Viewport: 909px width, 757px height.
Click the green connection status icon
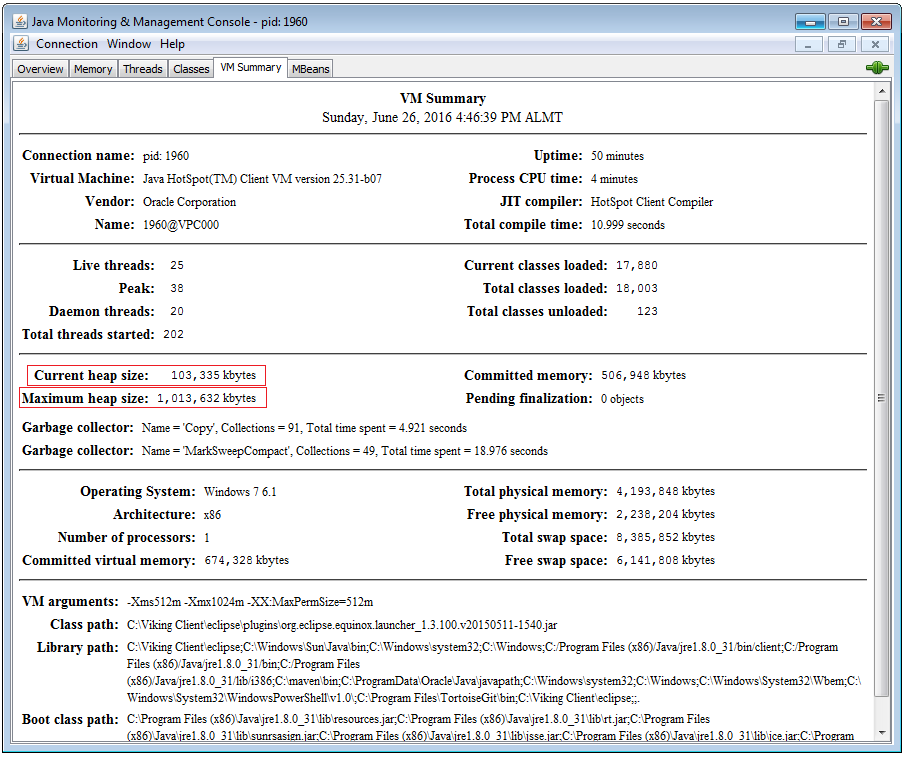point(877,67)
